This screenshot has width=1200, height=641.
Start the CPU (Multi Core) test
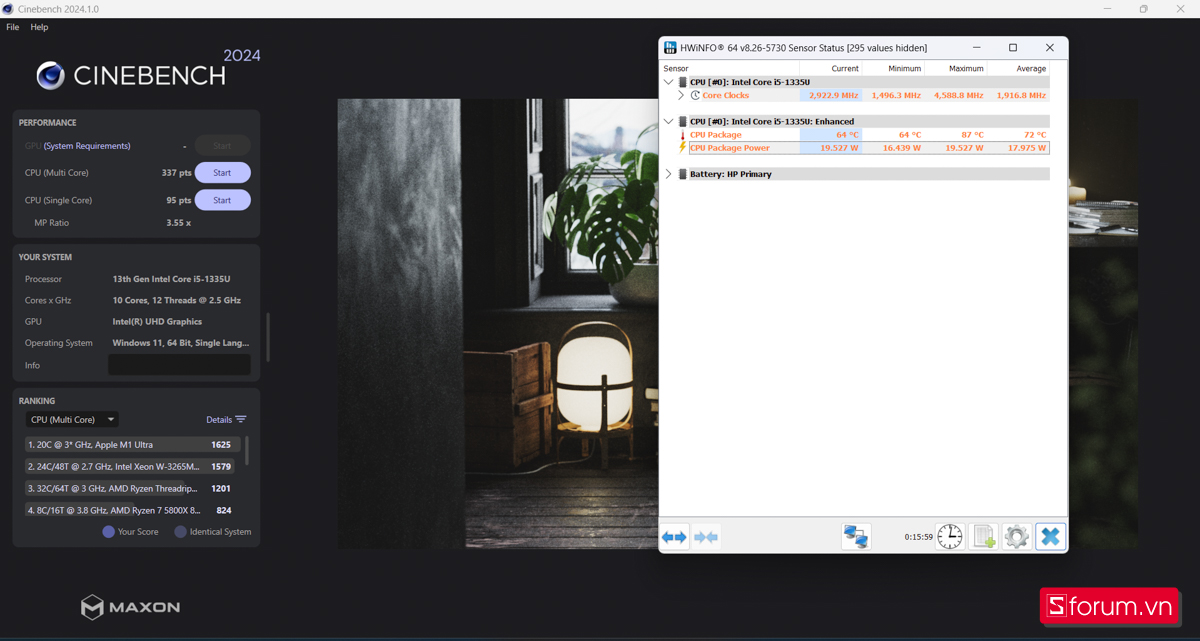pos(222,173)
